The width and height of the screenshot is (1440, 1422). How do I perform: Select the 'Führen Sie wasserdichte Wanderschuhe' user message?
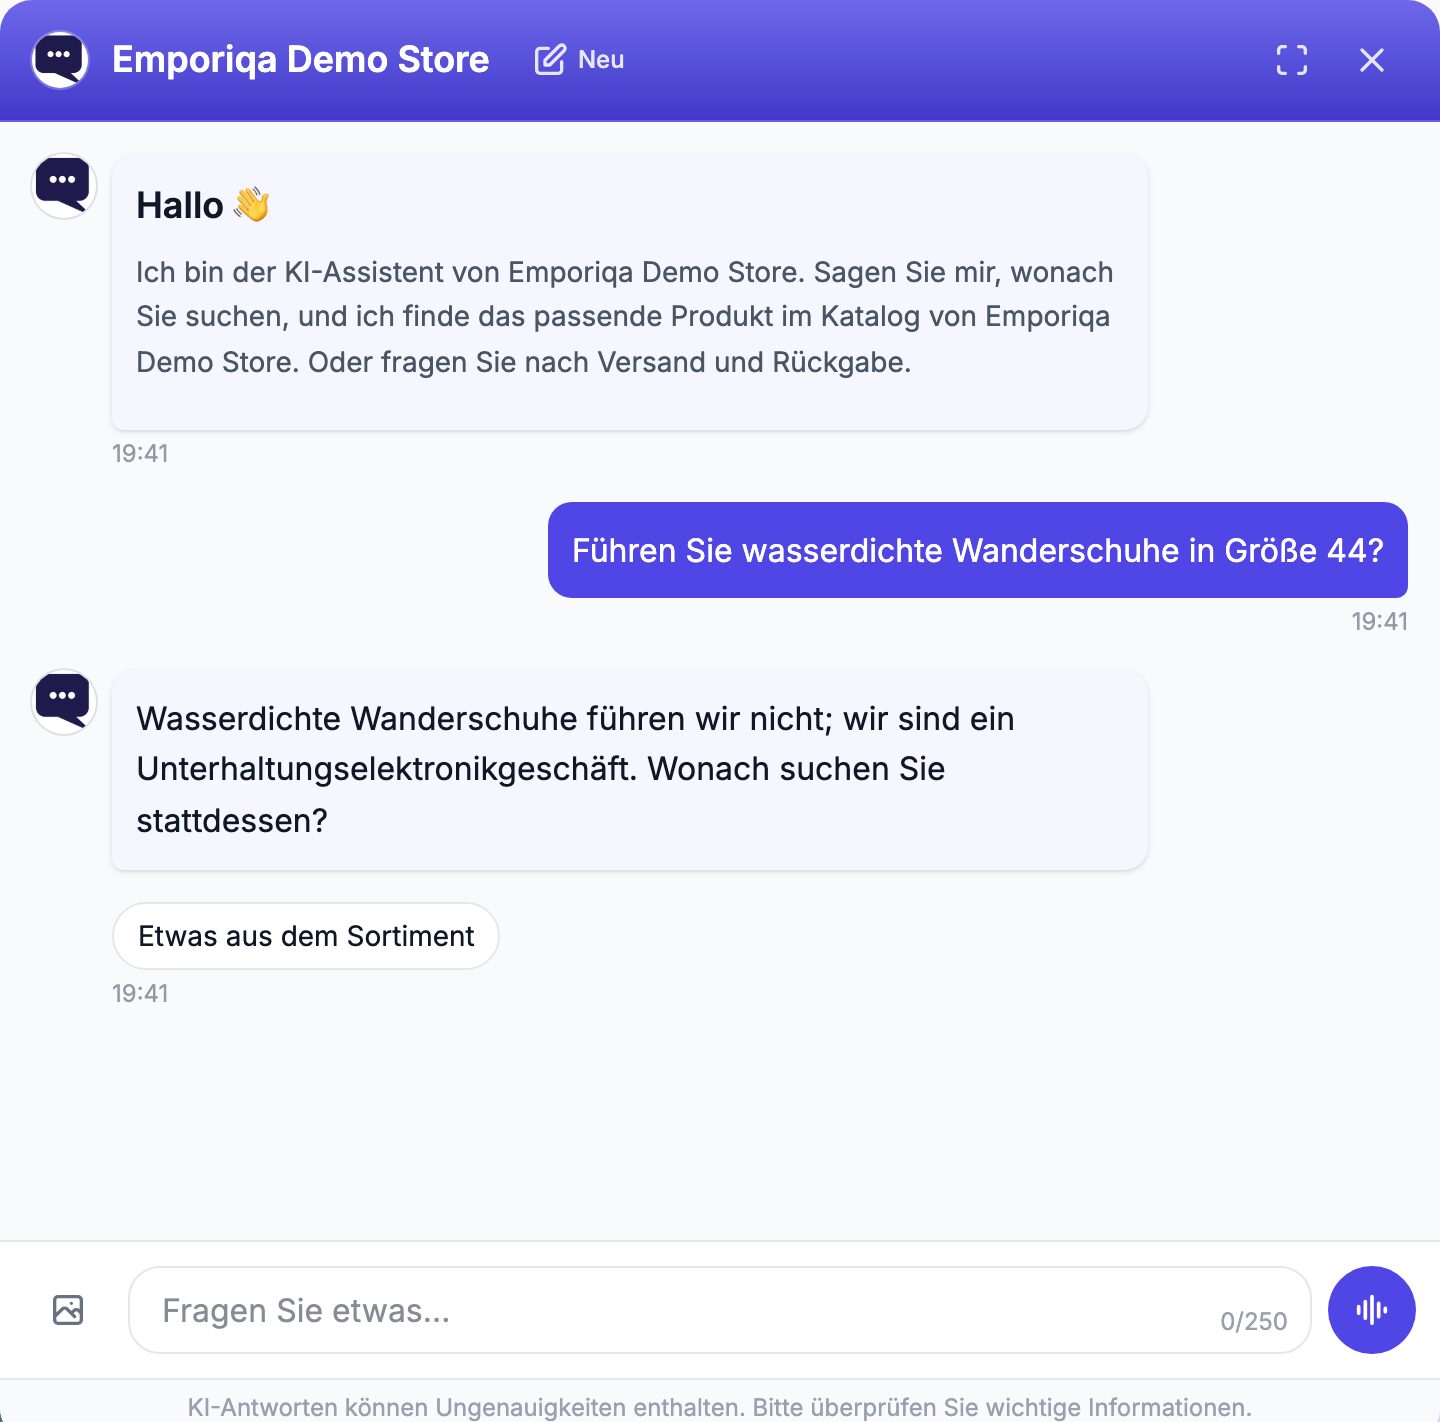coord(978,550)
